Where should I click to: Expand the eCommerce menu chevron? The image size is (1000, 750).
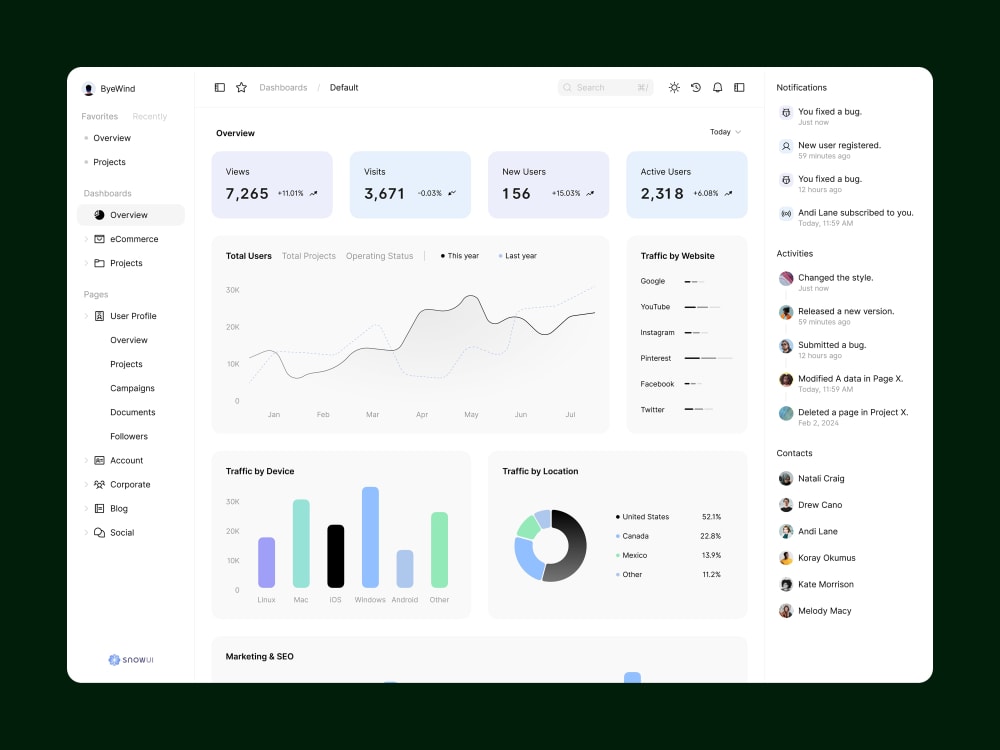click(86, 239)
